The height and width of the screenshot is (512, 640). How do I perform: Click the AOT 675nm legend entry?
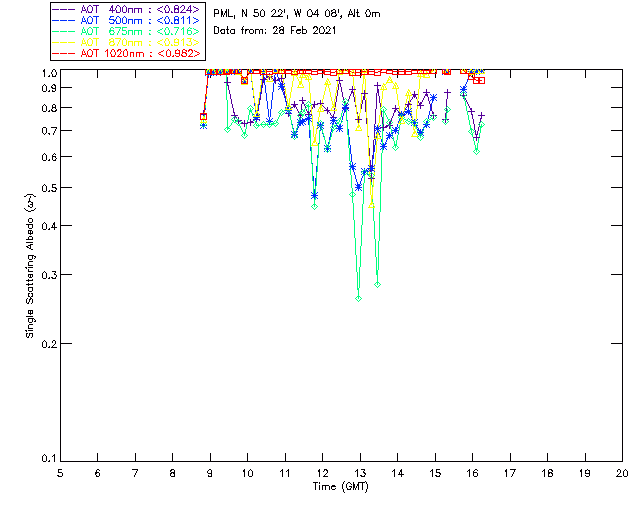pyautogui.click(x=127, y=31)
